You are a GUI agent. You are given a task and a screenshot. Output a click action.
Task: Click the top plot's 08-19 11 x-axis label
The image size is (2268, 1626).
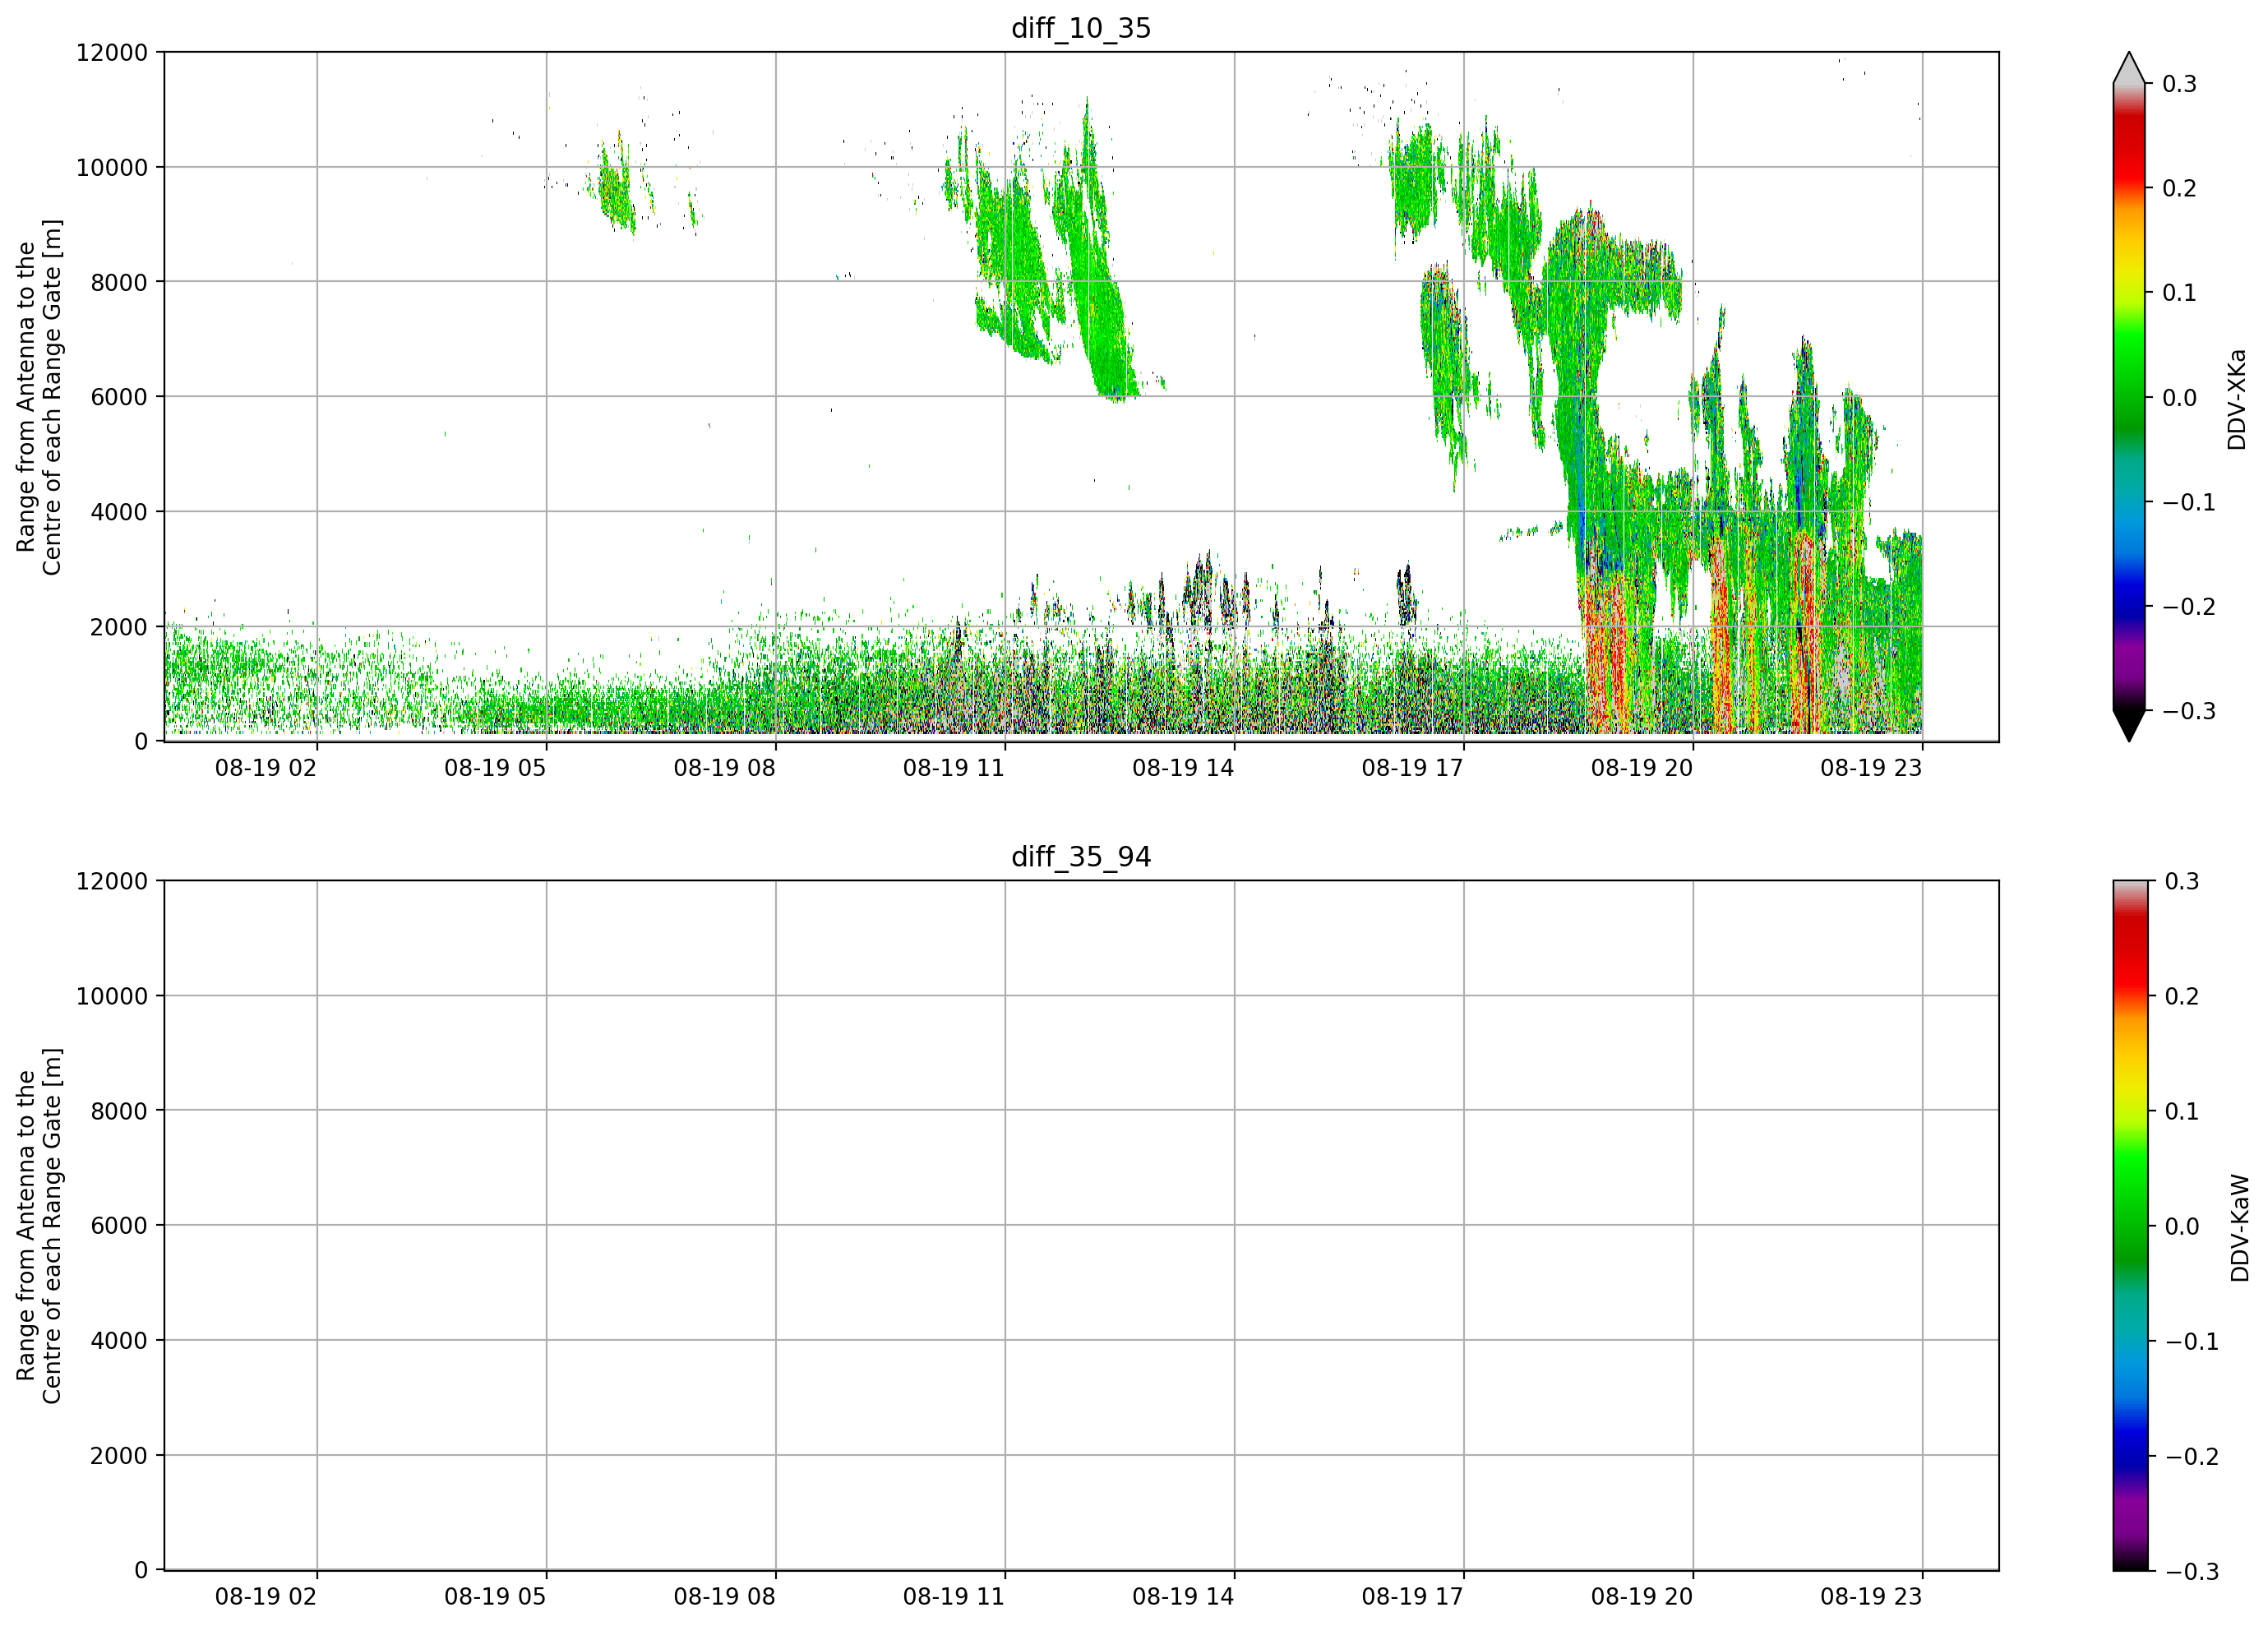click(954, 768)
